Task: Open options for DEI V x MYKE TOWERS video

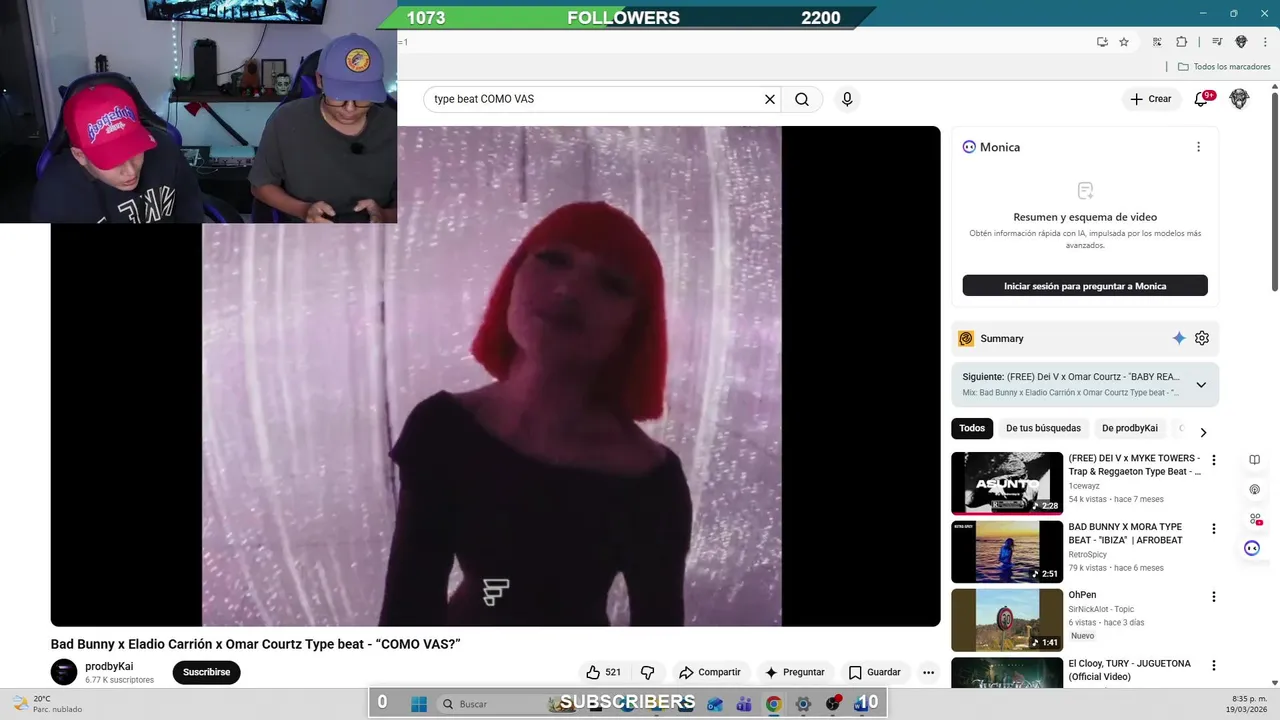Action: coord(1214,460)
